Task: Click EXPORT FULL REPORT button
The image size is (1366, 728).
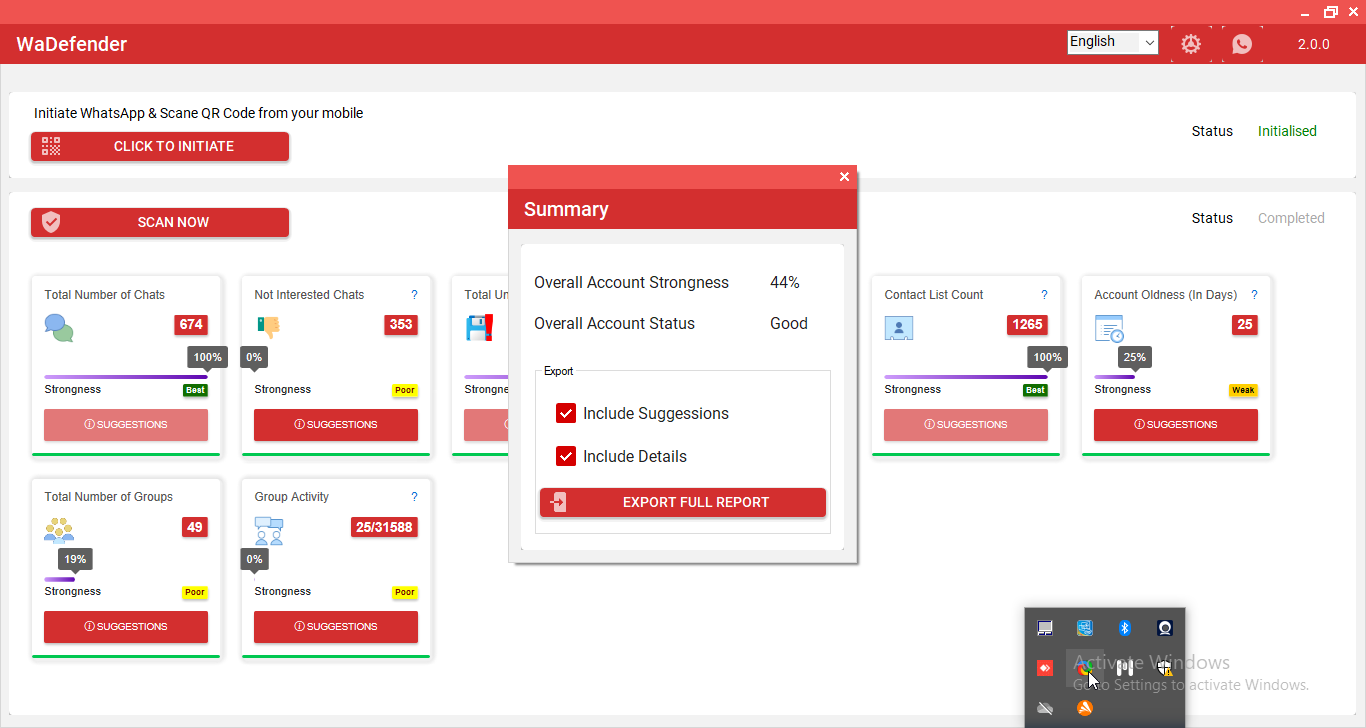Action: tap(683, 502)
